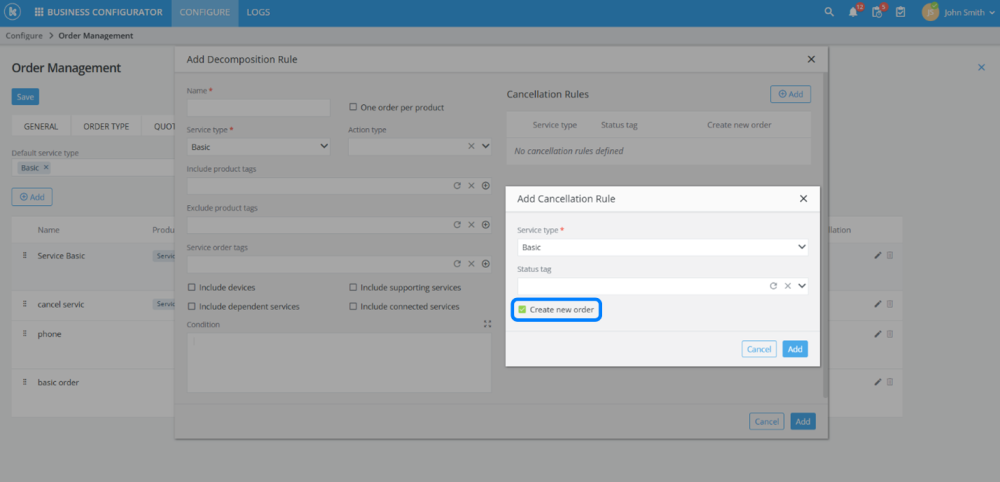Open Service type dropdown in cancellation rule

662,246
